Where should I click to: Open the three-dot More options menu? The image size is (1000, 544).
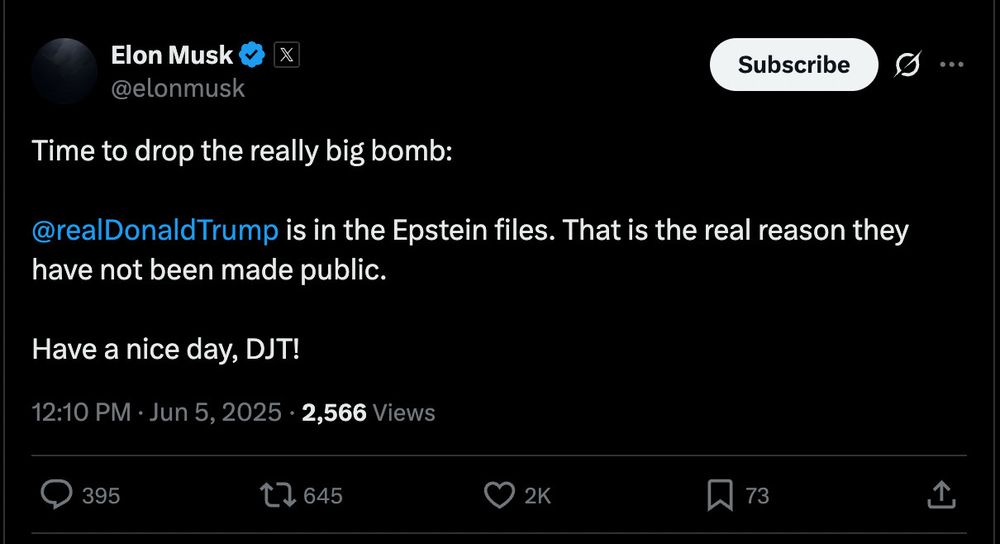951,66
